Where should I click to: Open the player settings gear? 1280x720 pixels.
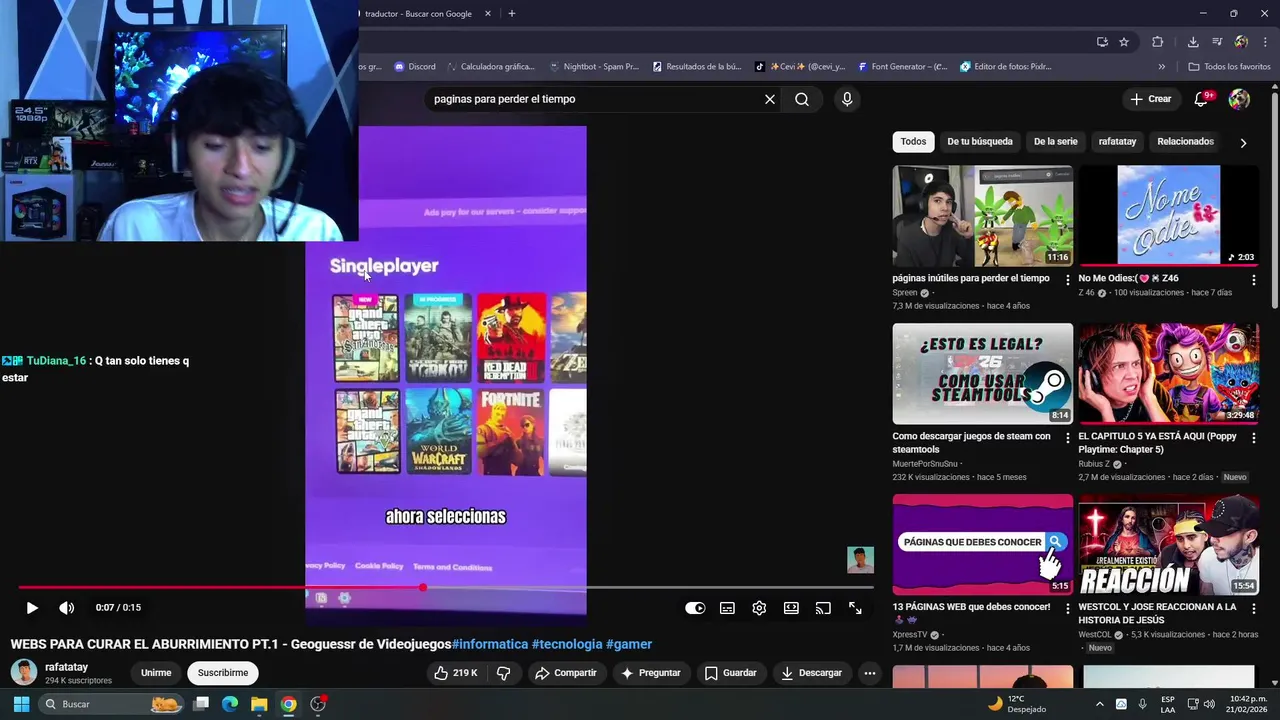tap(759, 607)
